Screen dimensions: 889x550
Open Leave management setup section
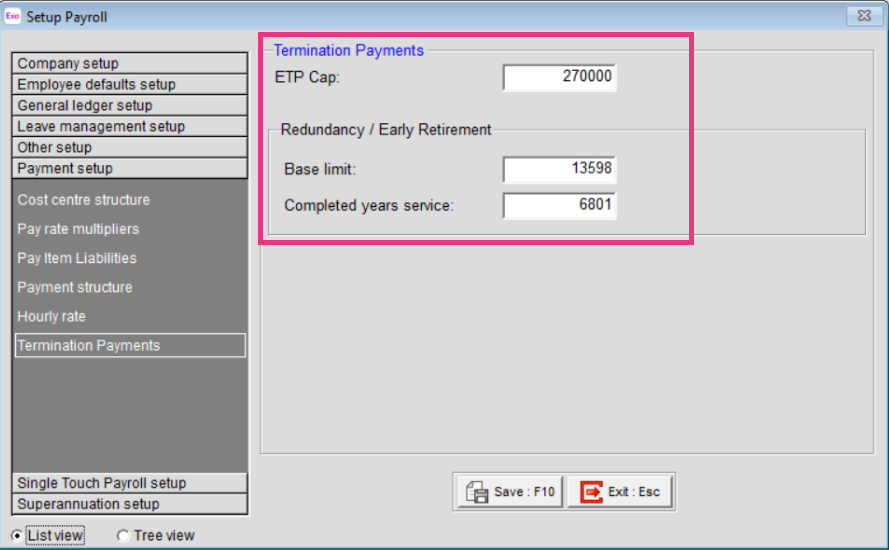tap(130, 126)
